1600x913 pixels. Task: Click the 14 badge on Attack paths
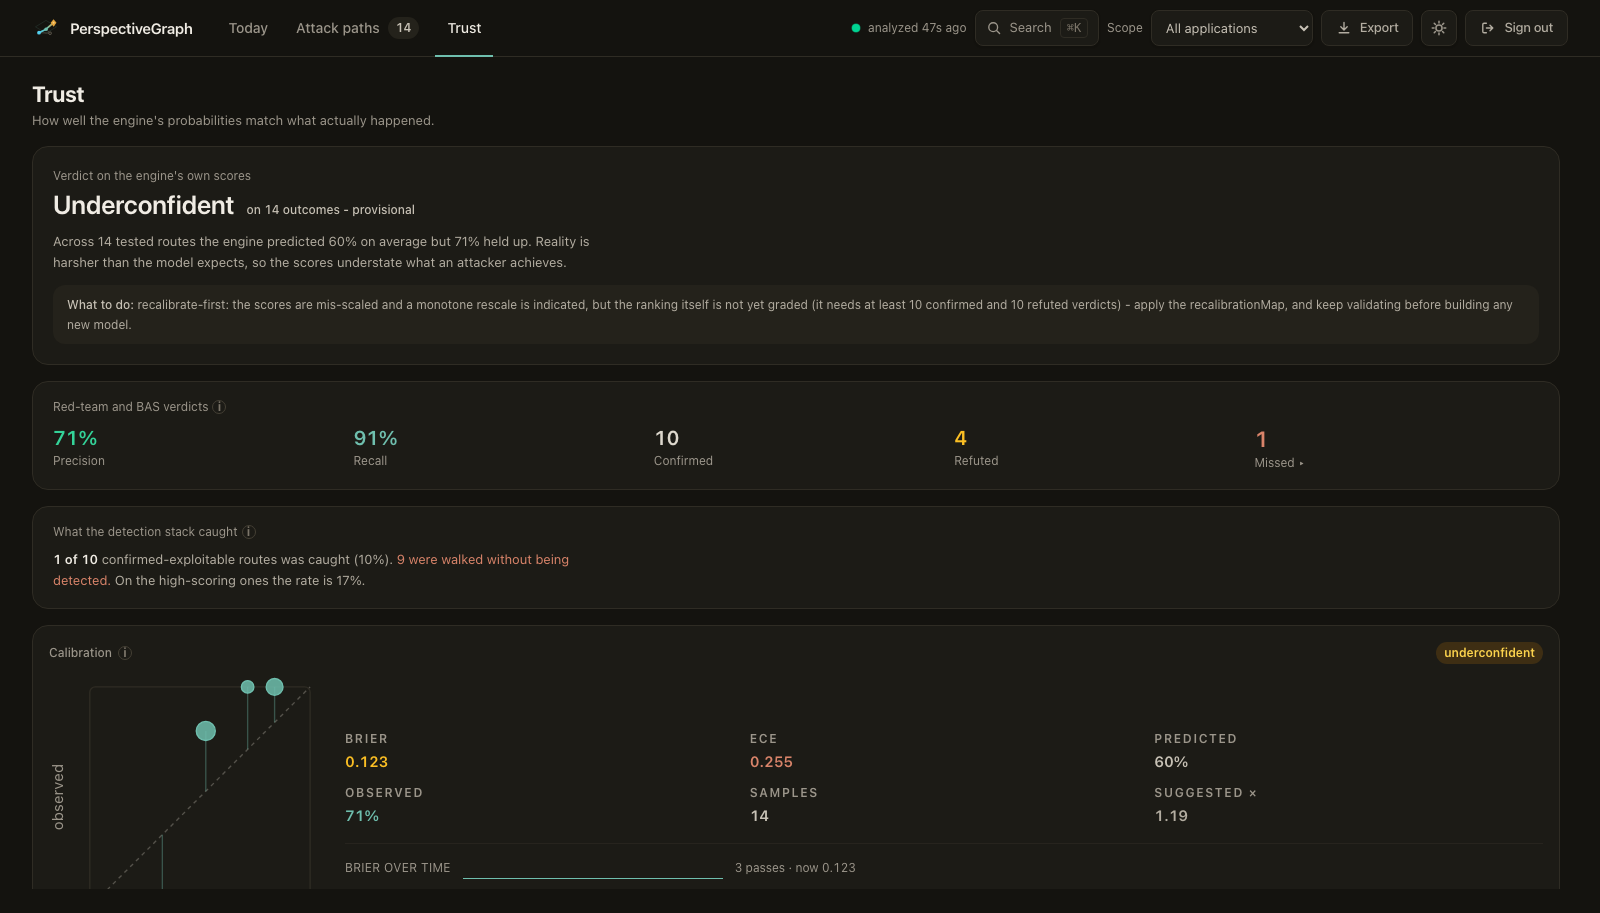click(x=404, y=28)
